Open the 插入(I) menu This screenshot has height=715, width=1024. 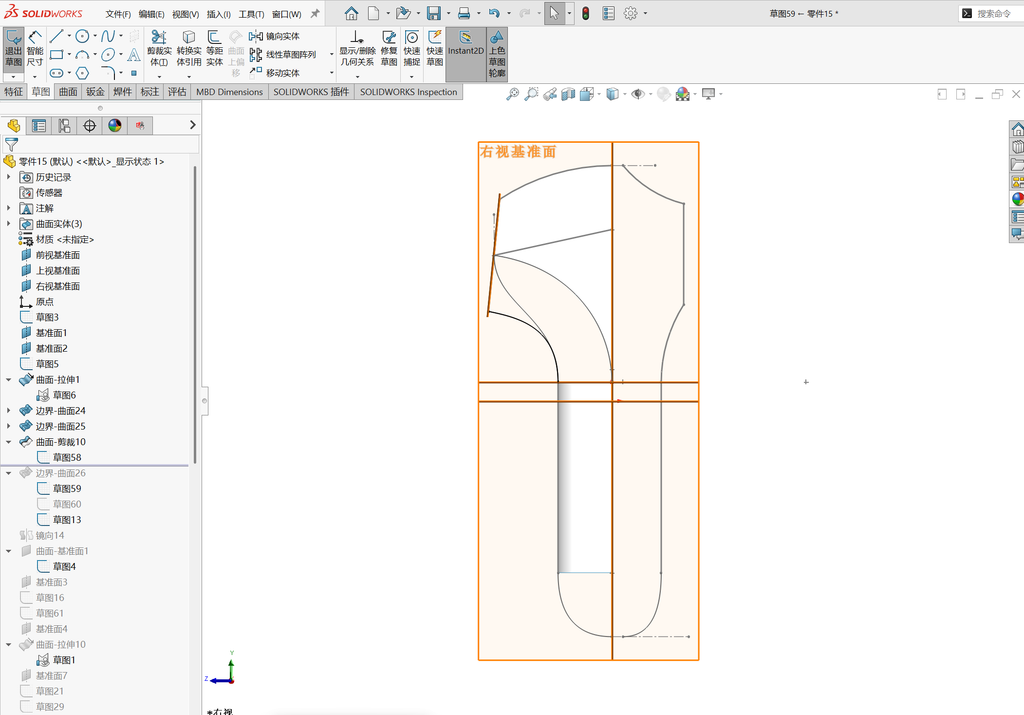point(218,14)
